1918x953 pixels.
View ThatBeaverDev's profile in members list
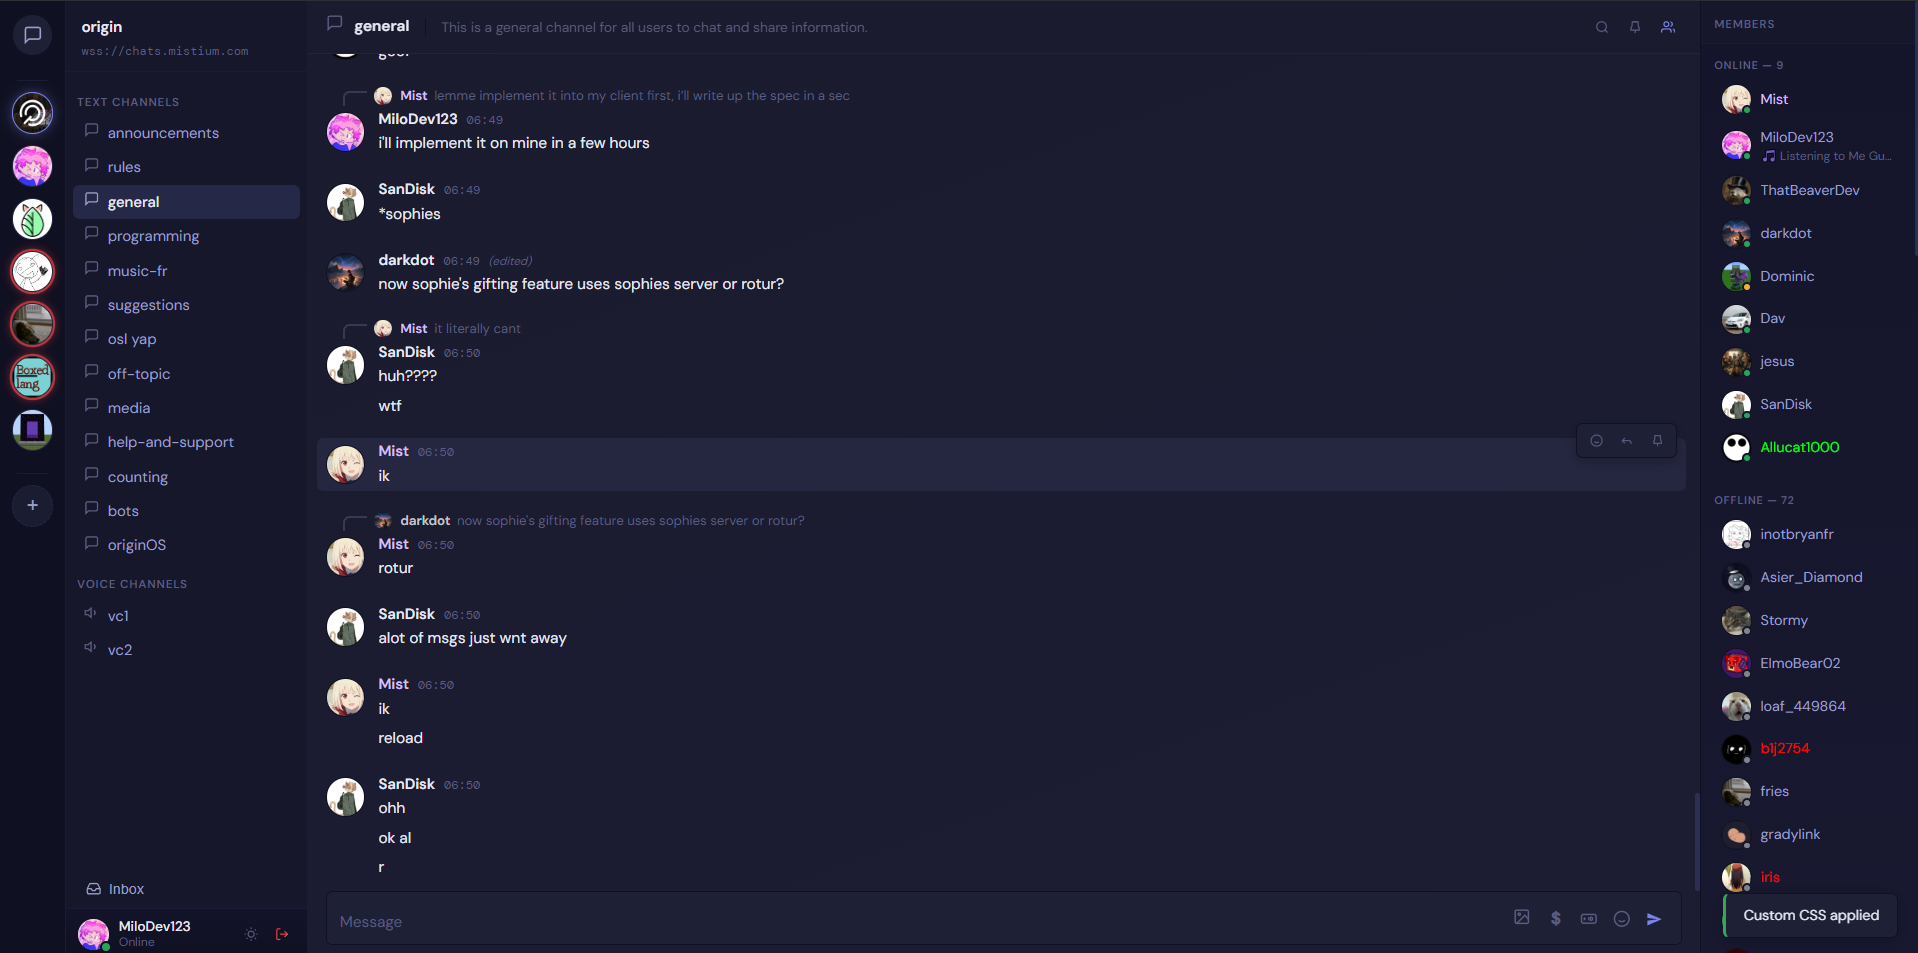coord(1809,190)
